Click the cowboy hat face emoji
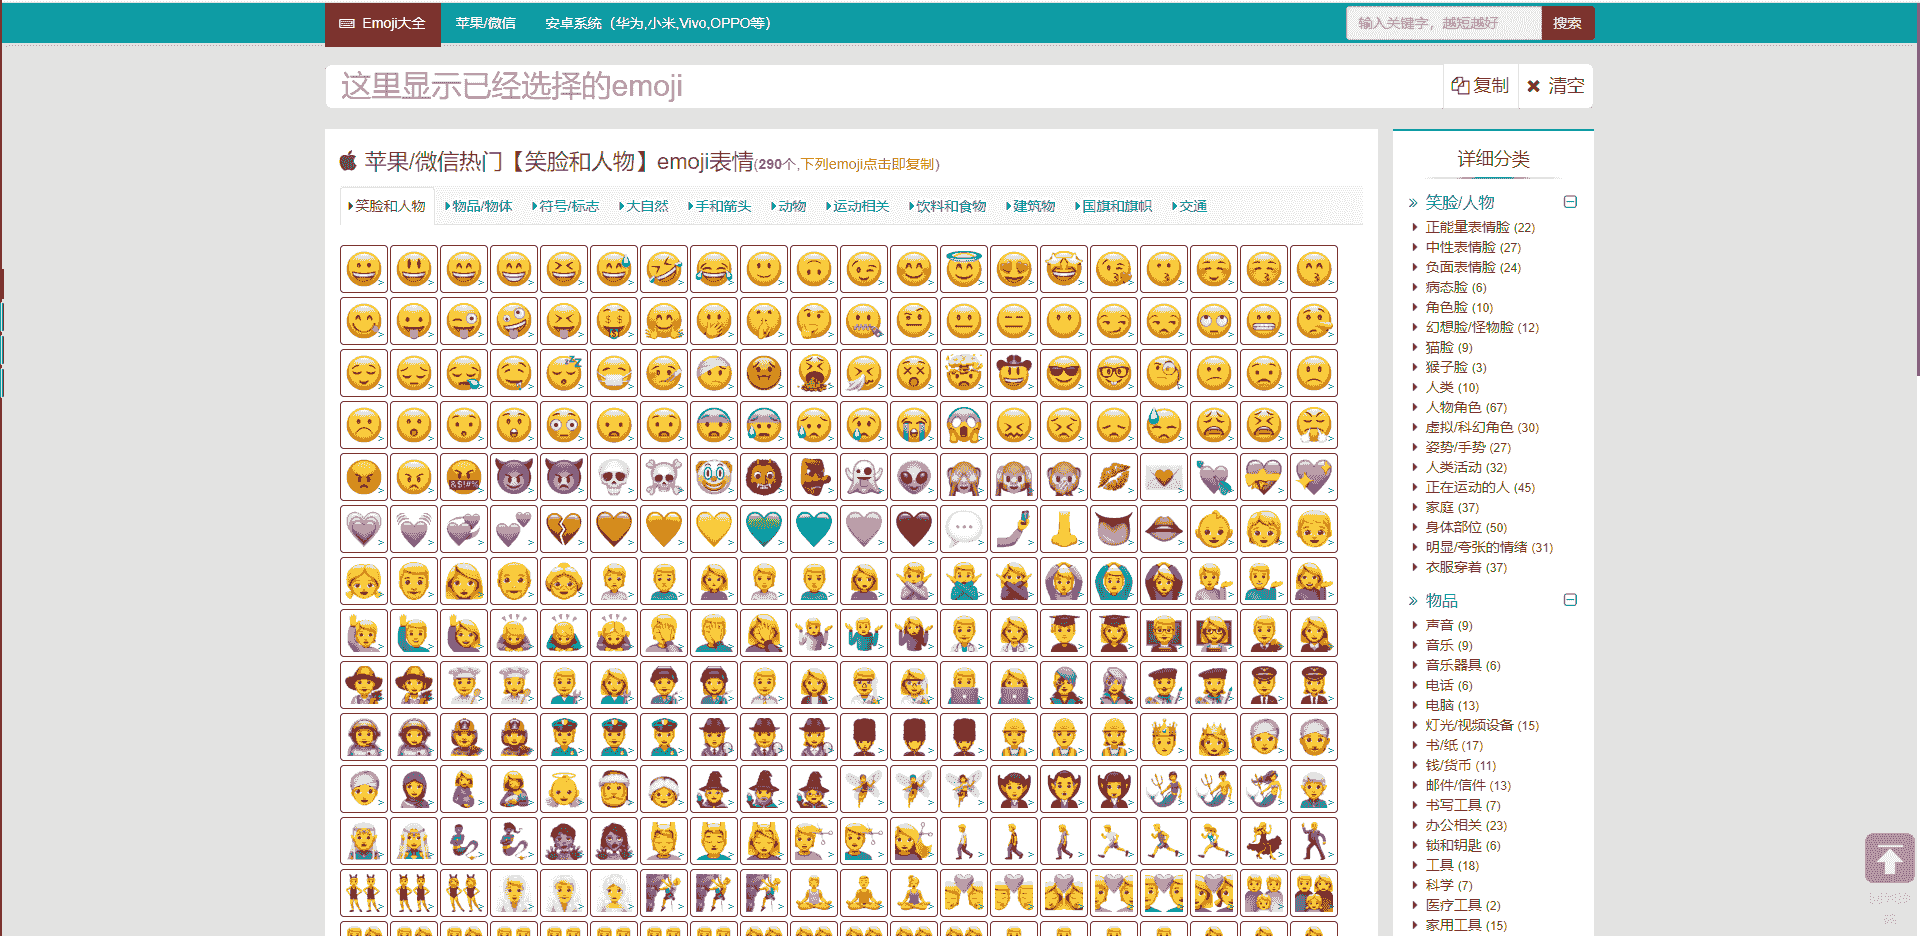Screen dimensions: 1920x936 click(x=1013, y=373)
